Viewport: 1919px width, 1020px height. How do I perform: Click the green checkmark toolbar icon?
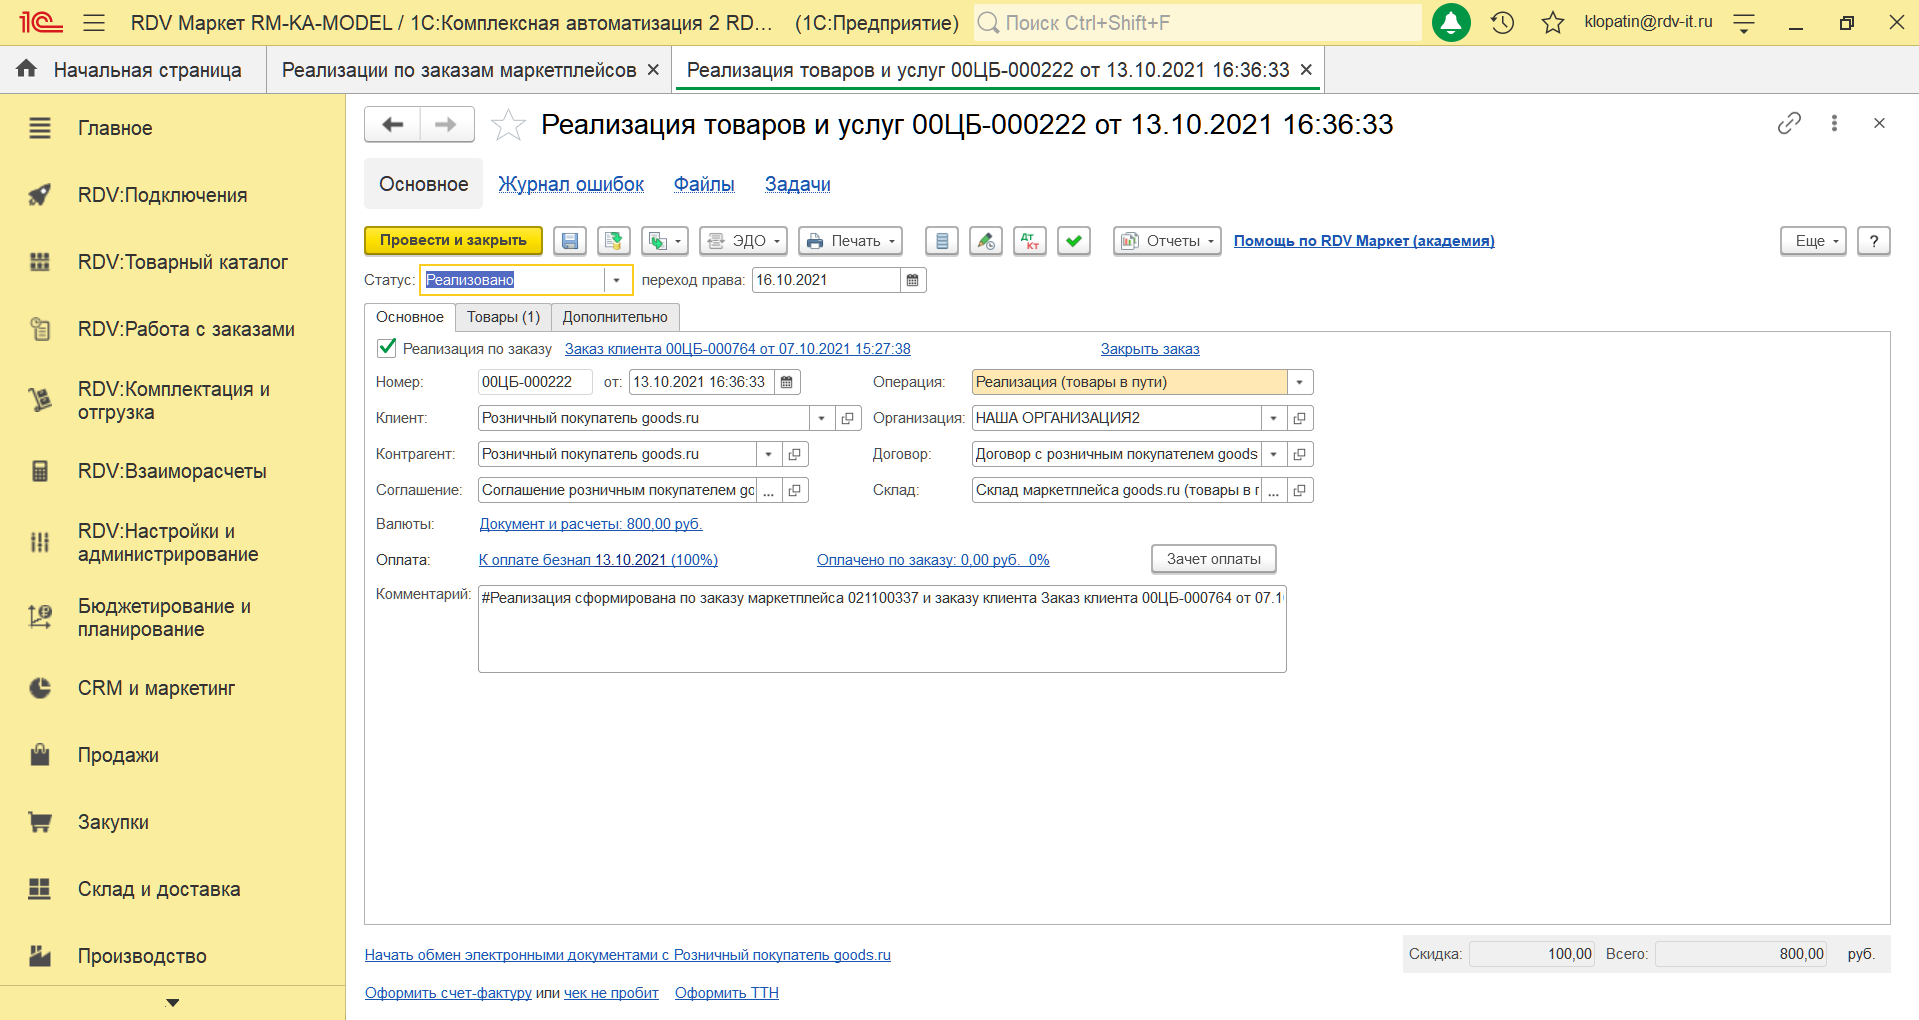click(1073, 241)
